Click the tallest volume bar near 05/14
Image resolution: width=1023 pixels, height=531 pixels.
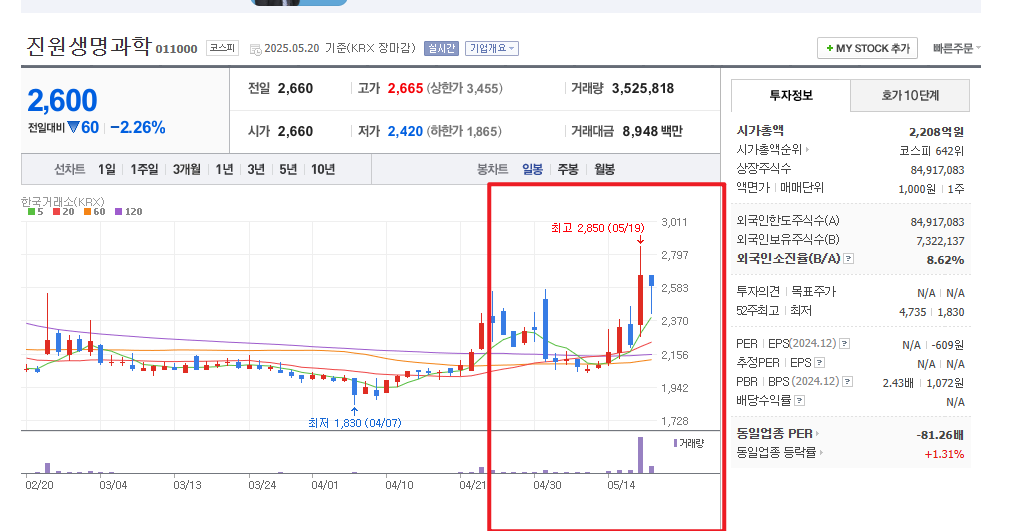(640, 455)
